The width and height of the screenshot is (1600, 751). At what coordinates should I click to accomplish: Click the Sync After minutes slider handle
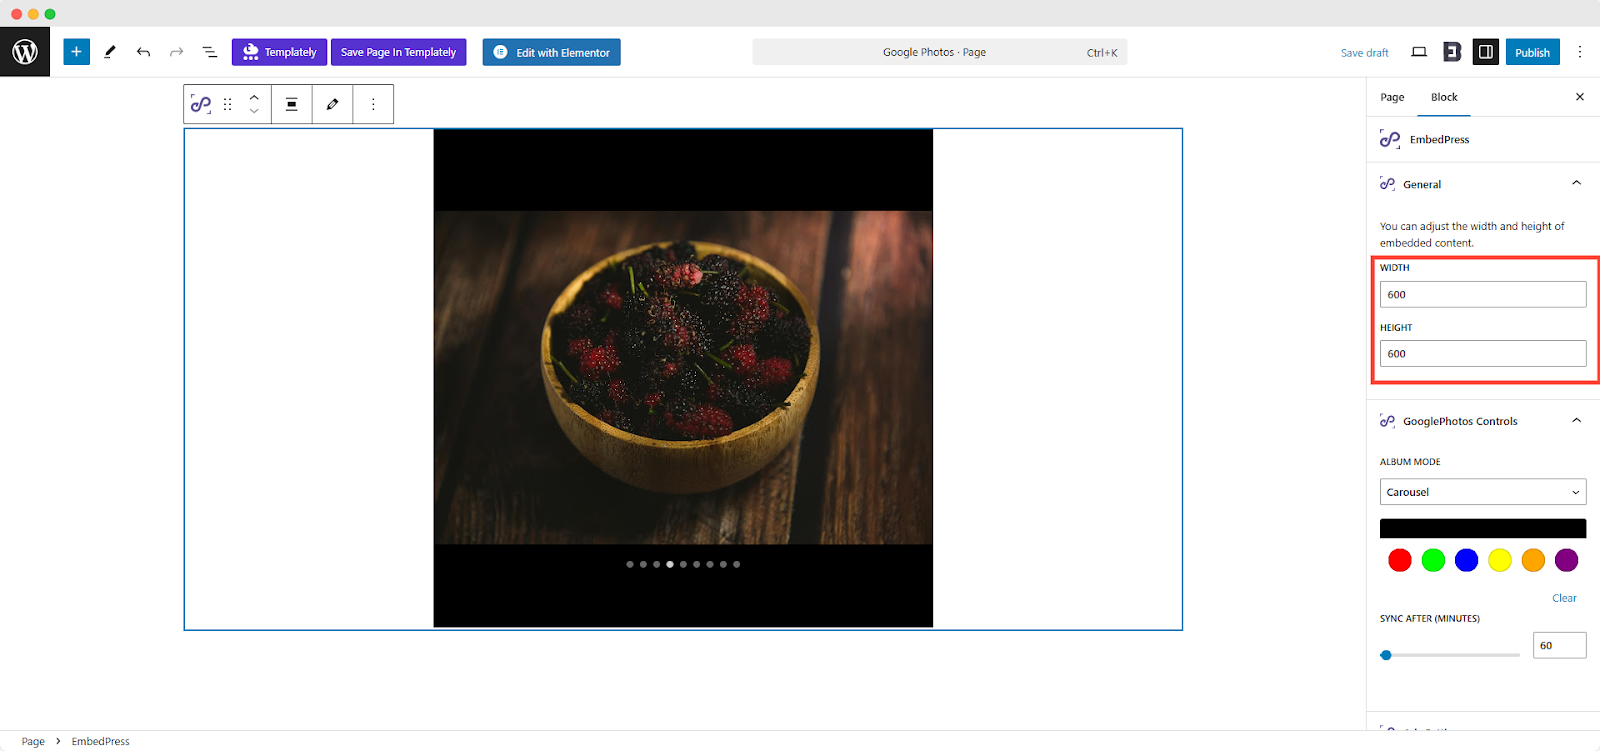point(1386,655)
